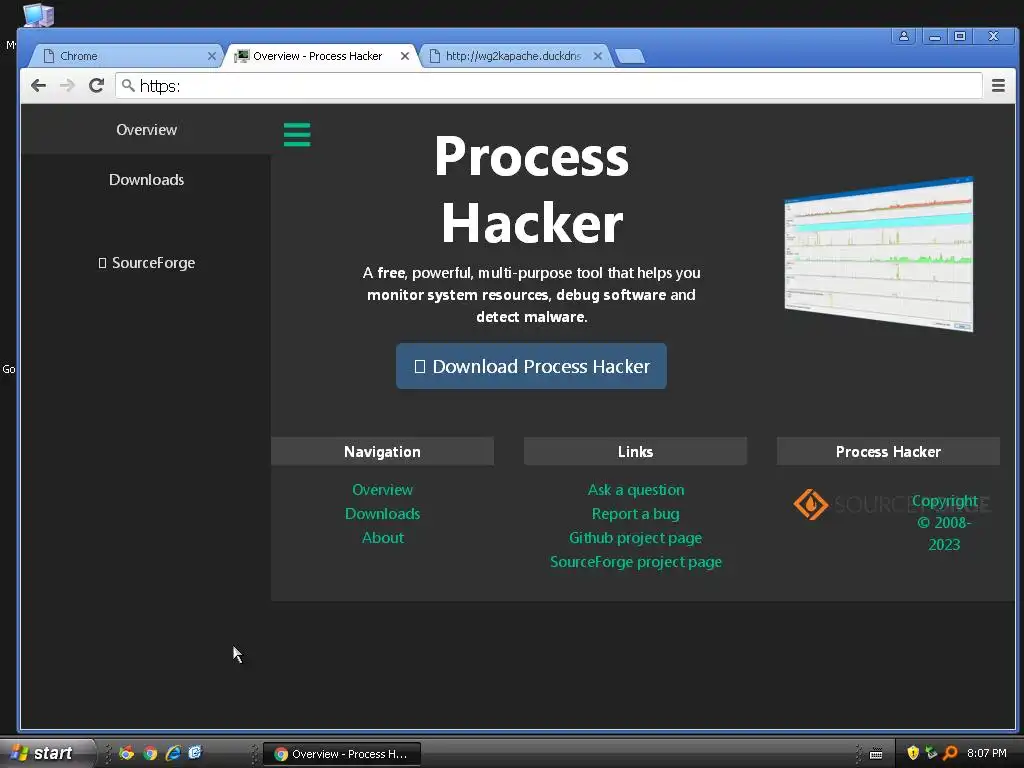Select Overview in the left sidebar
This screenshot has width=1024, height=768.
[x=146, y=129]
